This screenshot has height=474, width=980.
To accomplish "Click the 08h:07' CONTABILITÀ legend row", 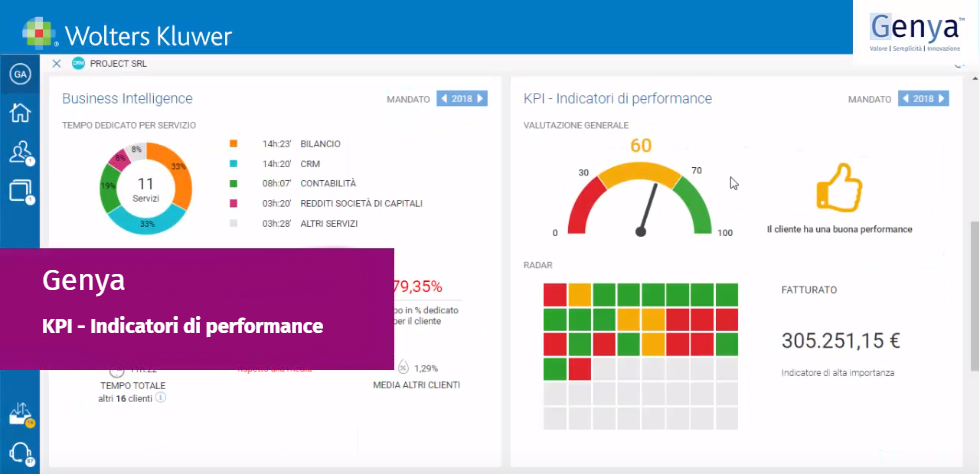I will click(292, 183).
